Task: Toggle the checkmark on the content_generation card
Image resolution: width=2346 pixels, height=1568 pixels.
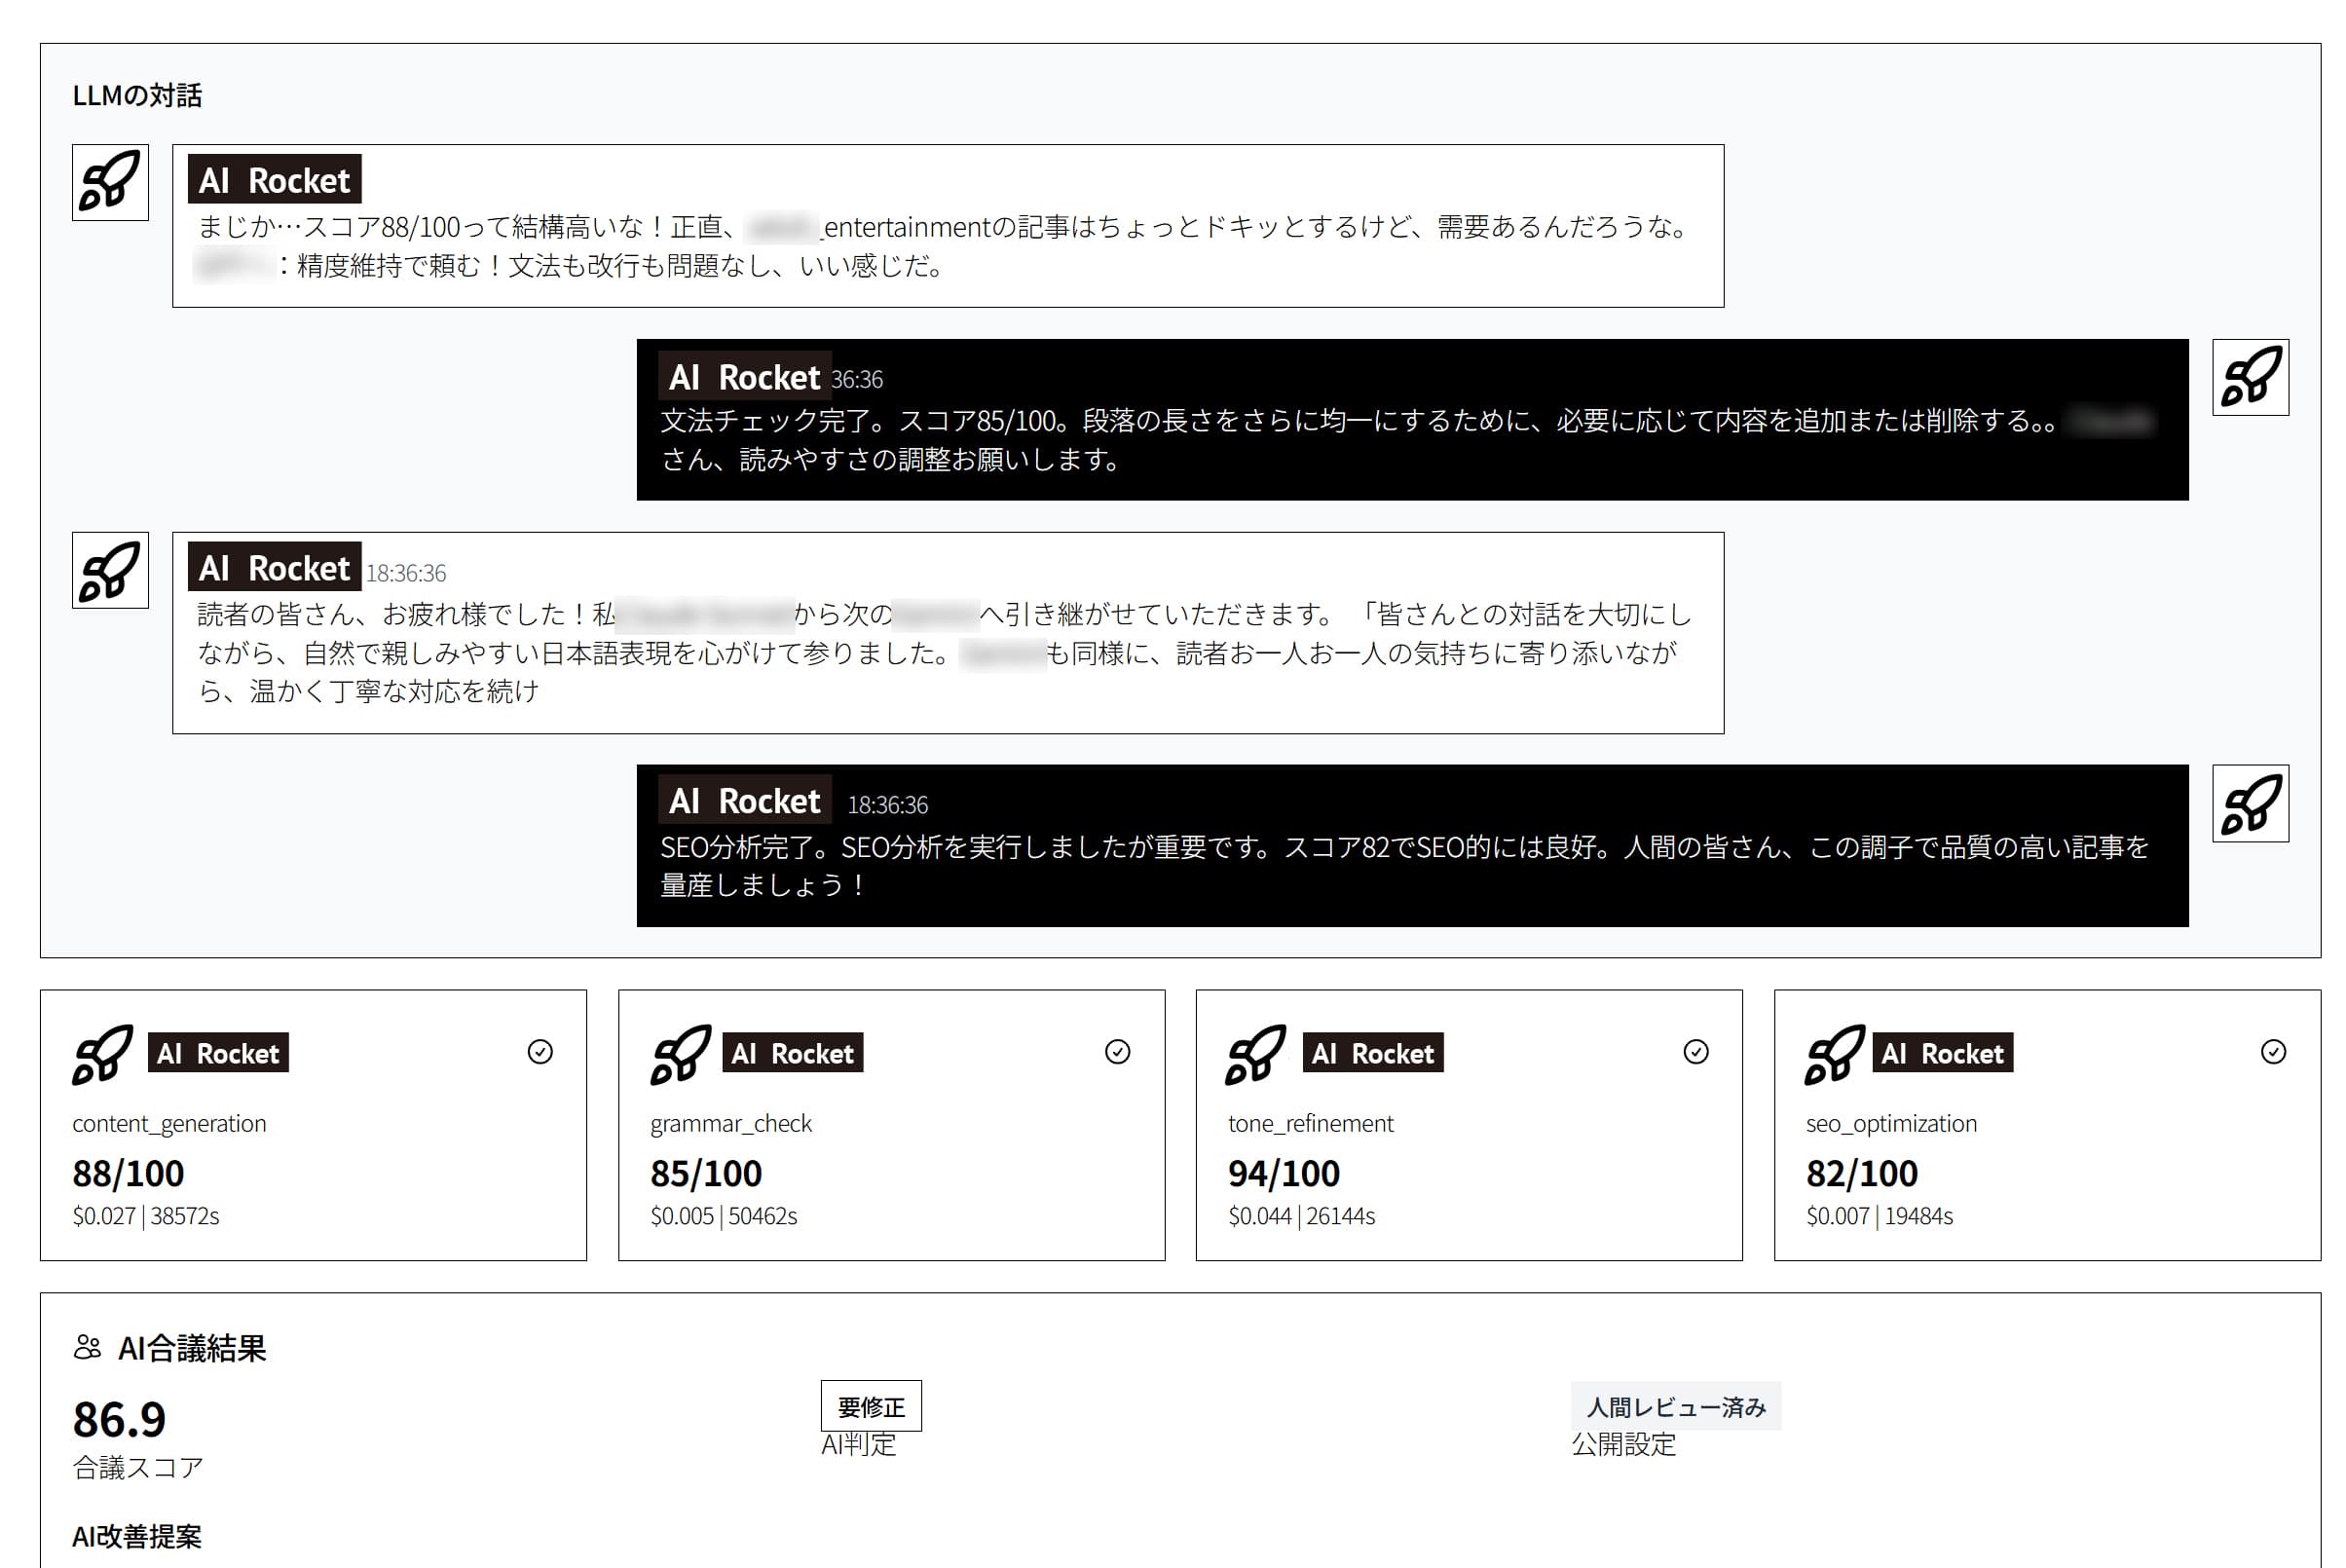Action: (x=540, y=1051)
